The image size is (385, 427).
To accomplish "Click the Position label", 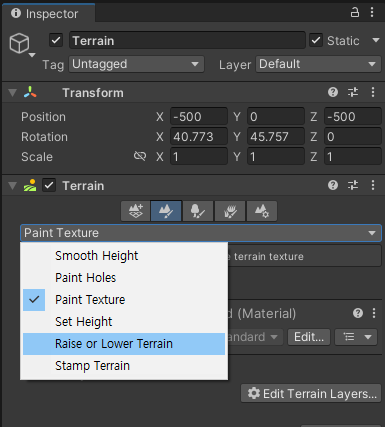I will 43,117.
